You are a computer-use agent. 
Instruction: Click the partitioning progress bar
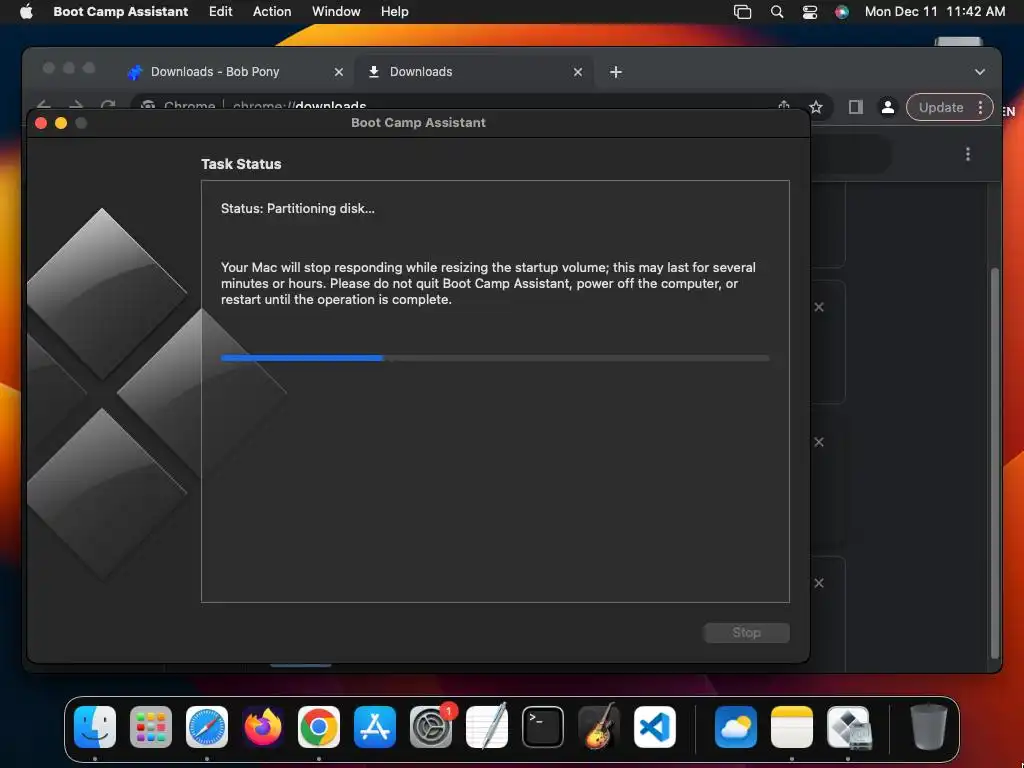point(495,358)
